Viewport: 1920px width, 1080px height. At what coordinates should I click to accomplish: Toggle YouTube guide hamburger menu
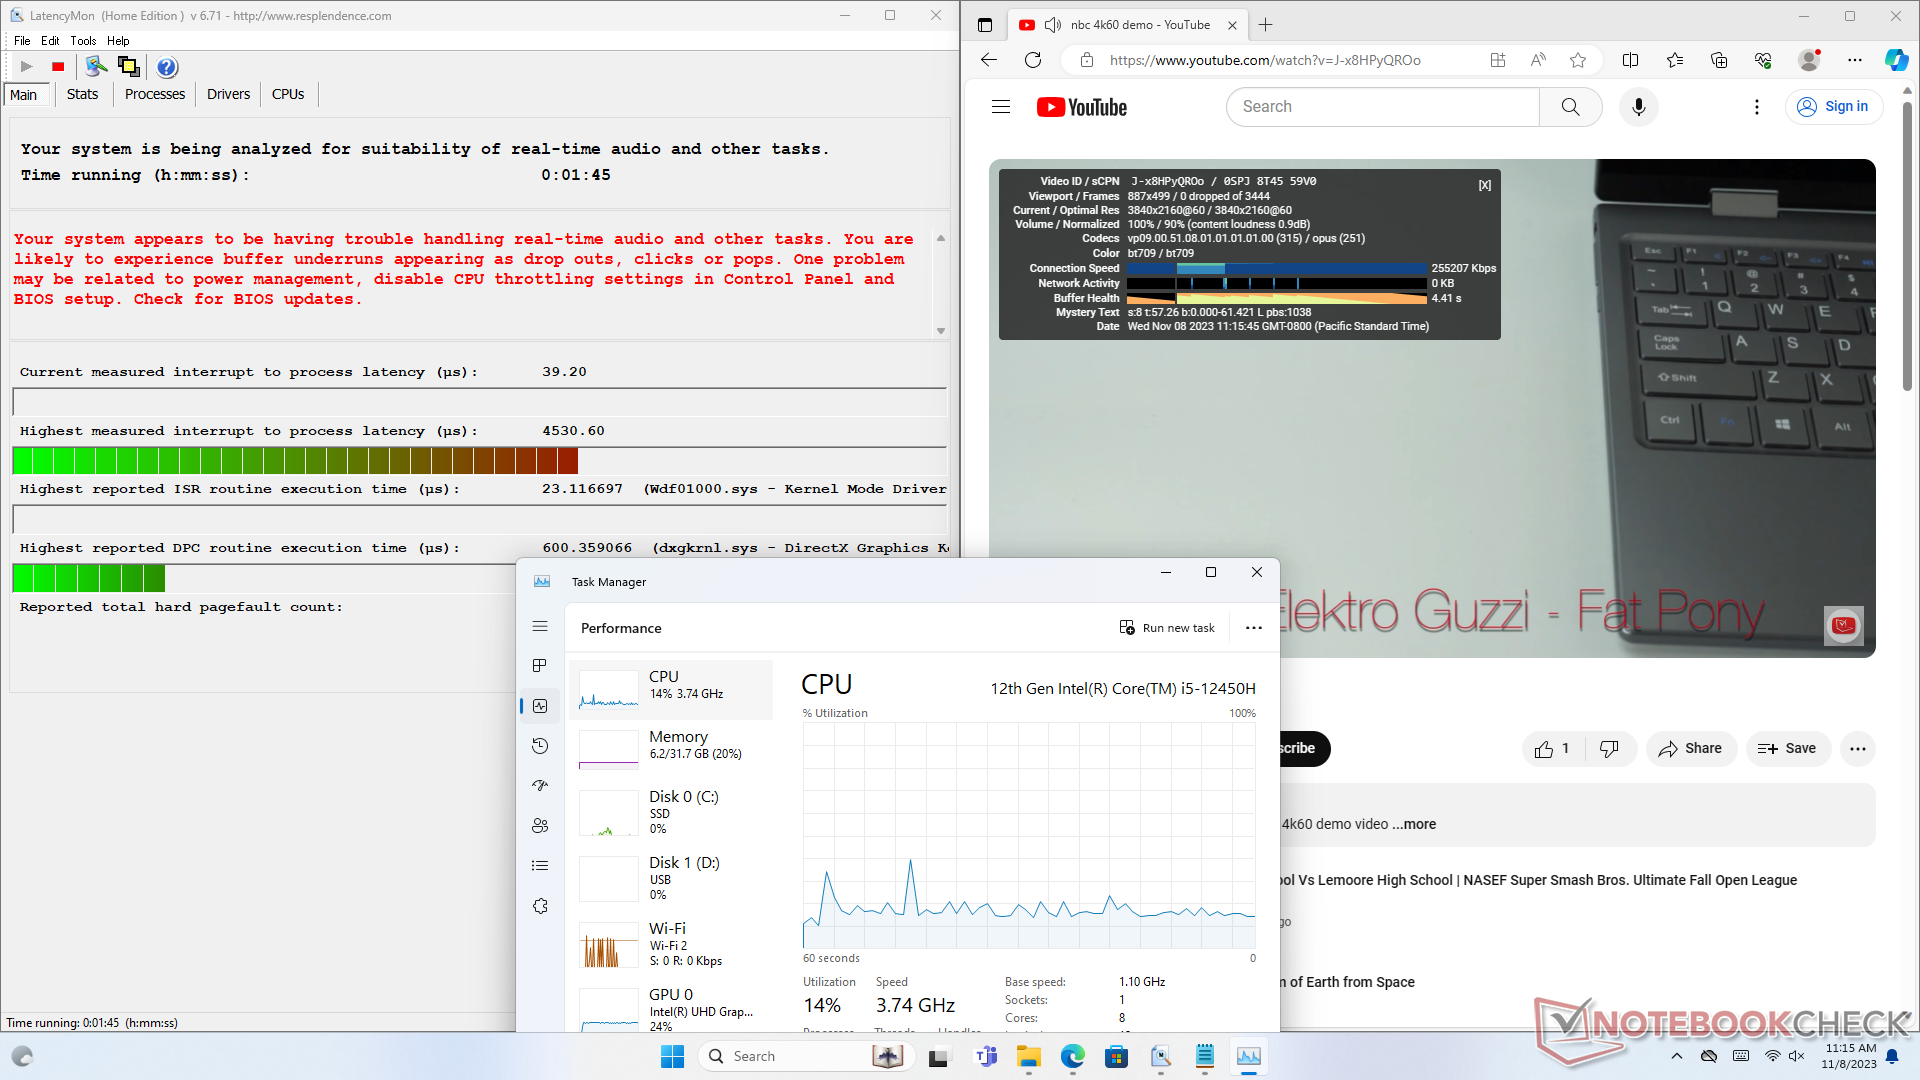(1001, 107)
